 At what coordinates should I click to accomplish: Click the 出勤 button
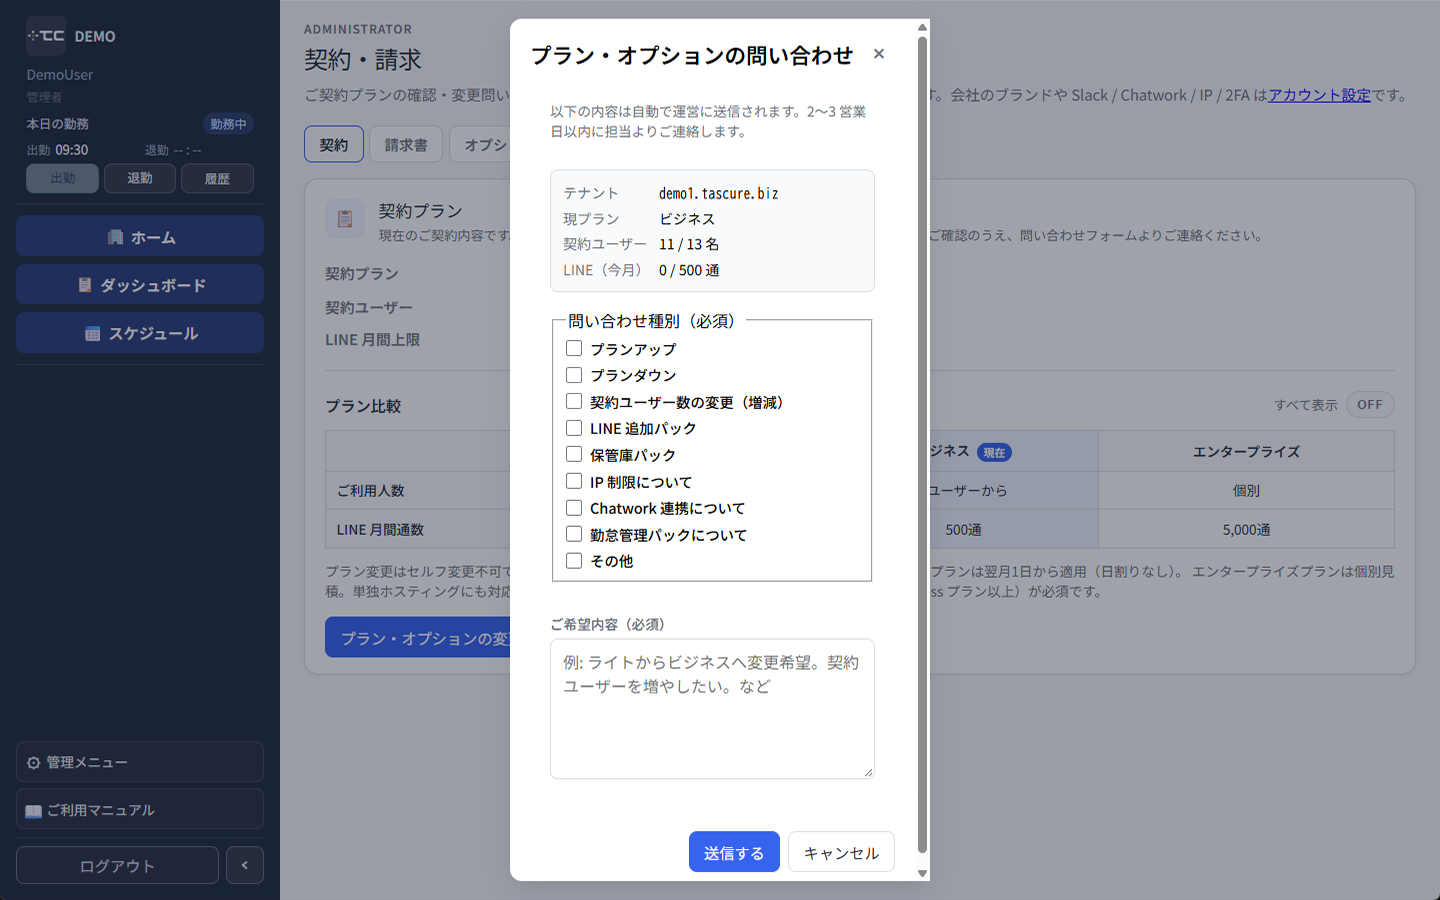tap(62, 178)
